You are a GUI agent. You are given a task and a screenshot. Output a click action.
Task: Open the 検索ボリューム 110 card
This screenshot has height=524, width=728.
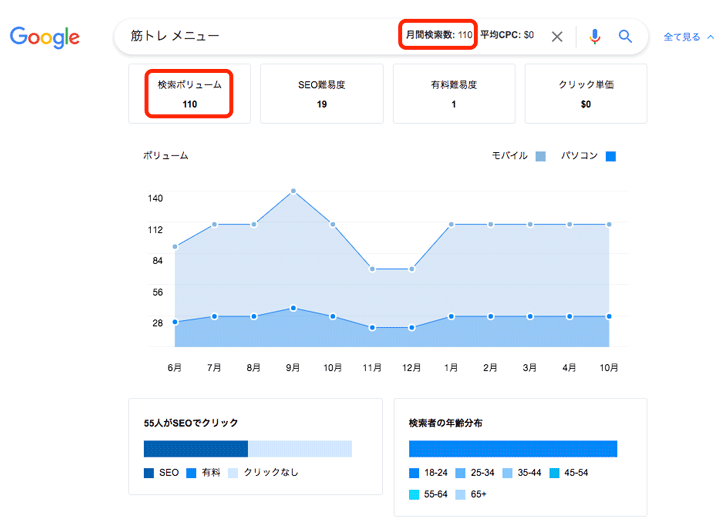tap(189, 94)
